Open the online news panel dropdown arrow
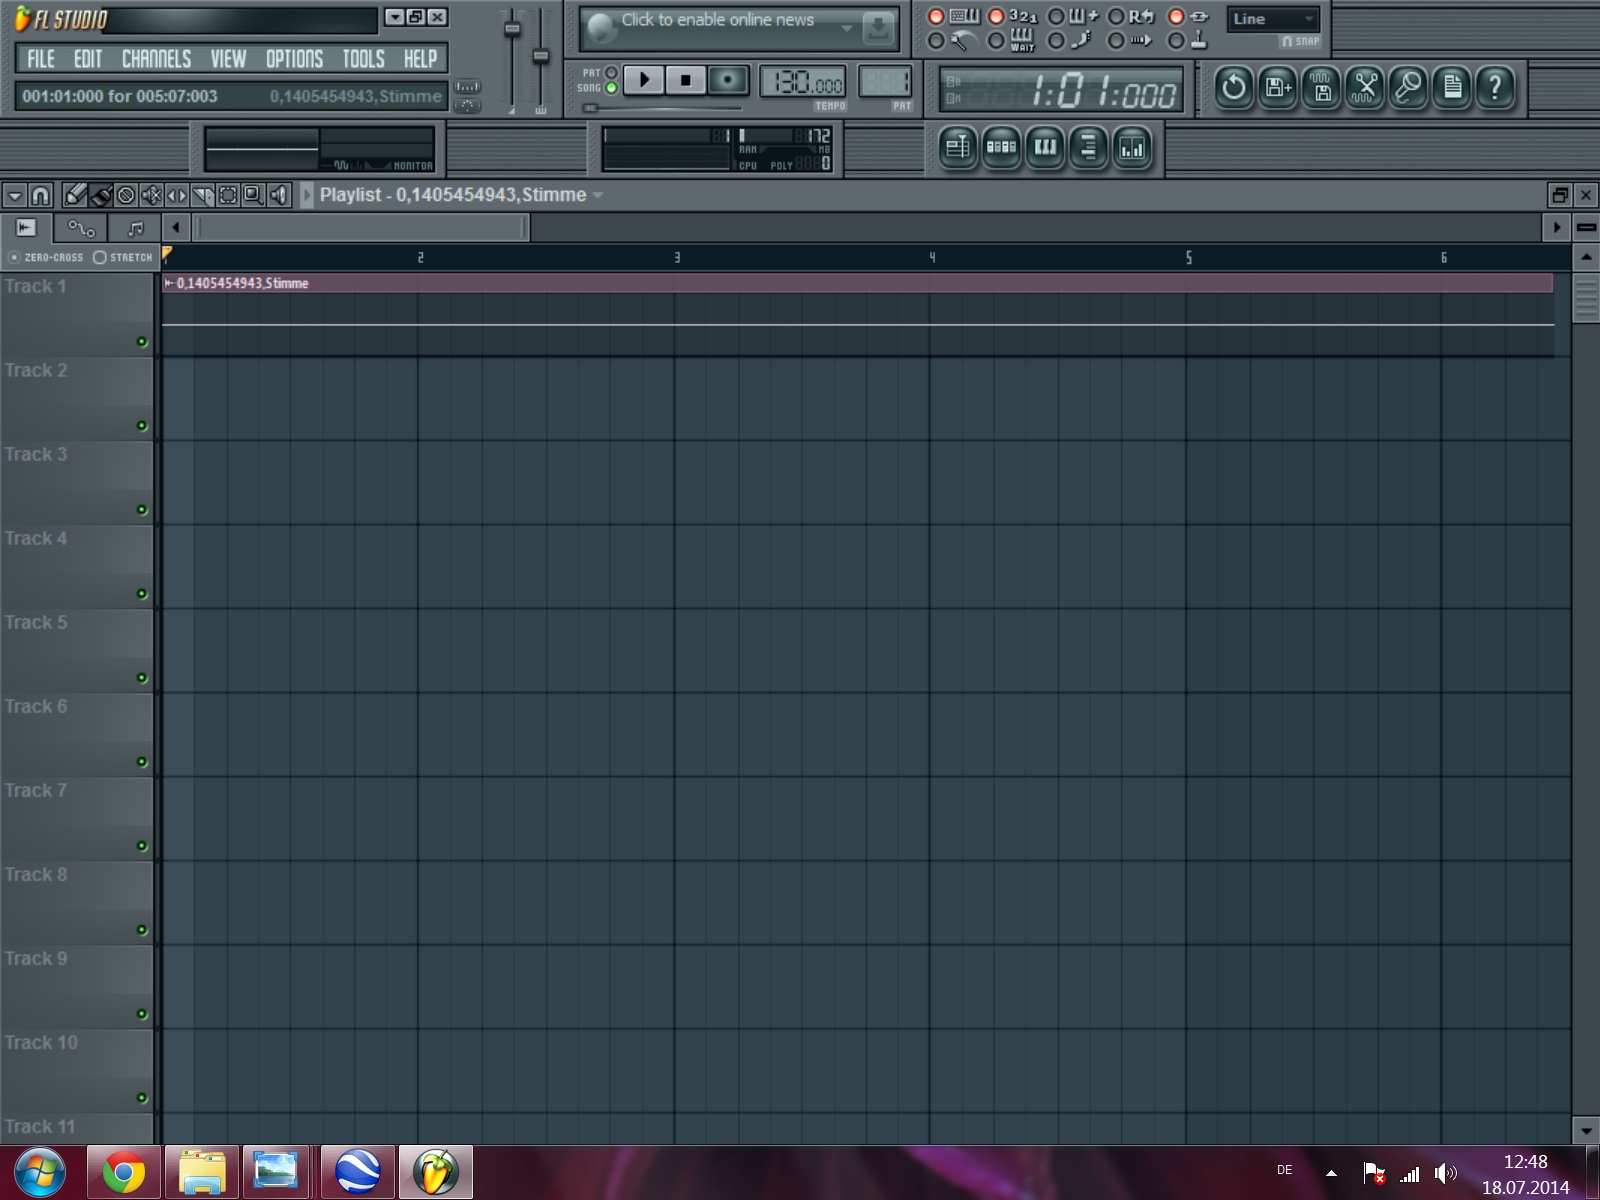This screenshot has width=1600, height=1200. (847, 28)
